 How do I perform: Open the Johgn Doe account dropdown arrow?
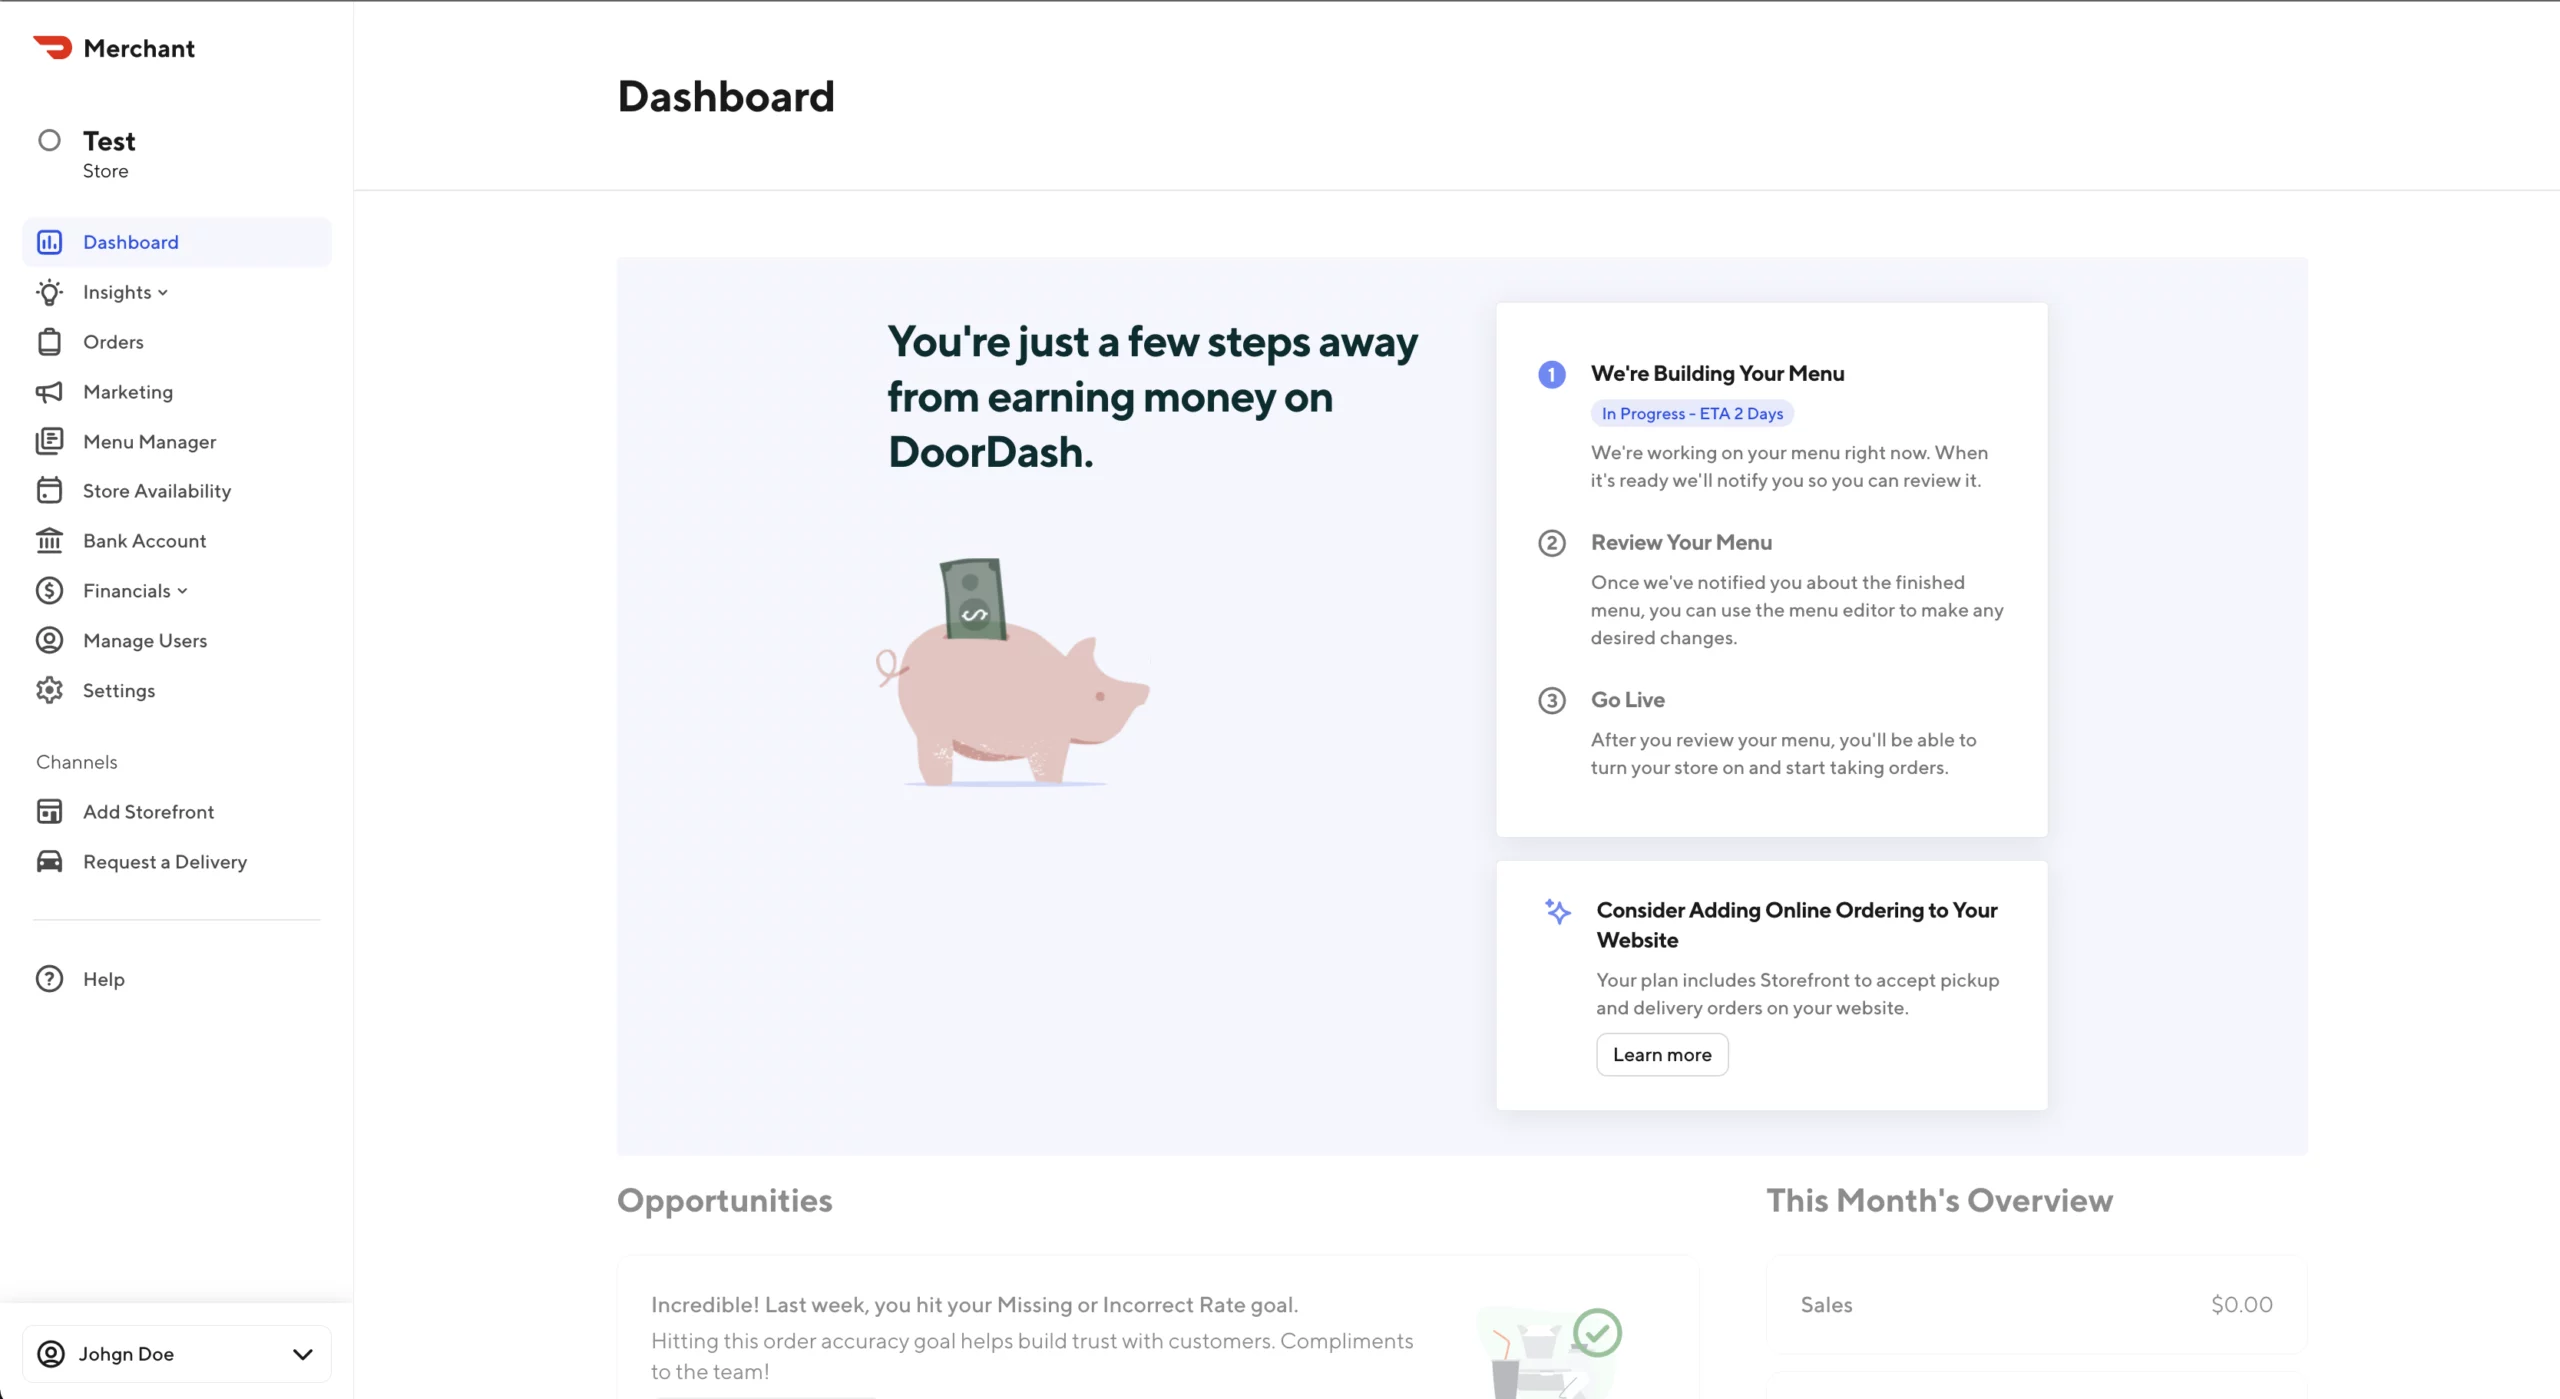(x=302, y=1354)
